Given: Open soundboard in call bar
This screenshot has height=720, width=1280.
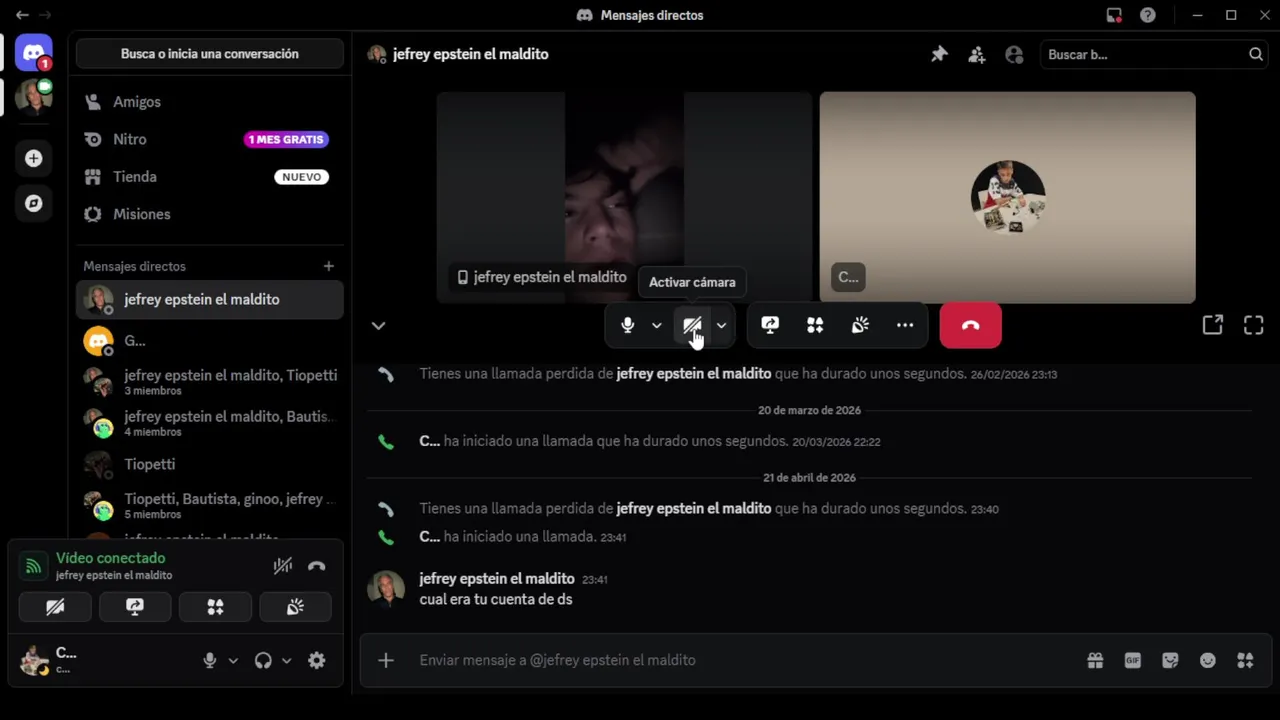Looking at the screenshot, I should [860, 325].
